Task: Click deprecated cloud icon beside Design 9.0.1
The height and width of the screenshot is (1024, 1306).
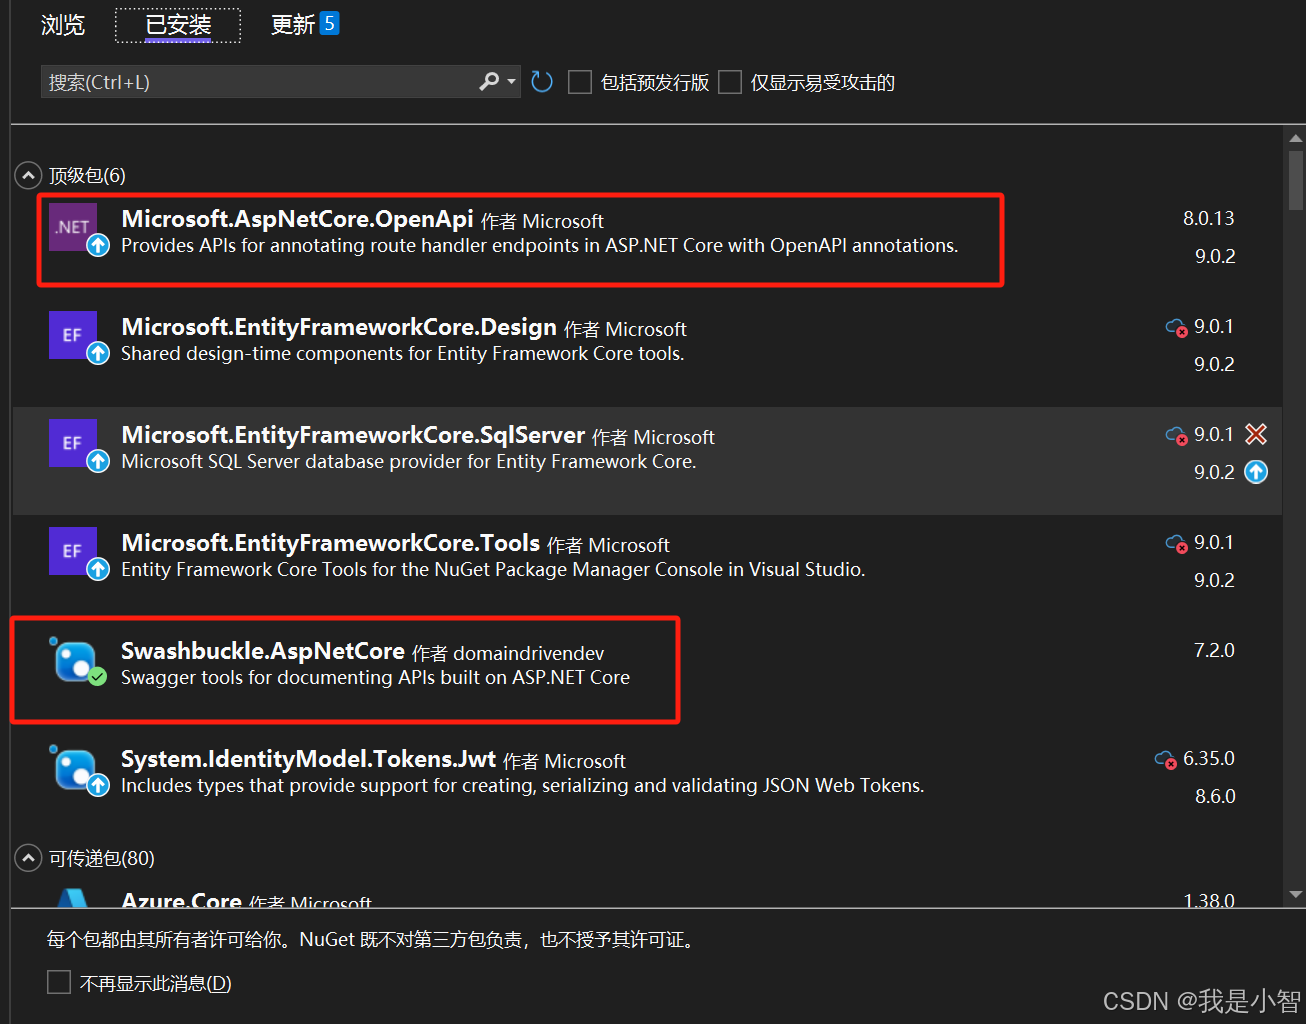Action: pyautogui.click(x=1177, y=327)
